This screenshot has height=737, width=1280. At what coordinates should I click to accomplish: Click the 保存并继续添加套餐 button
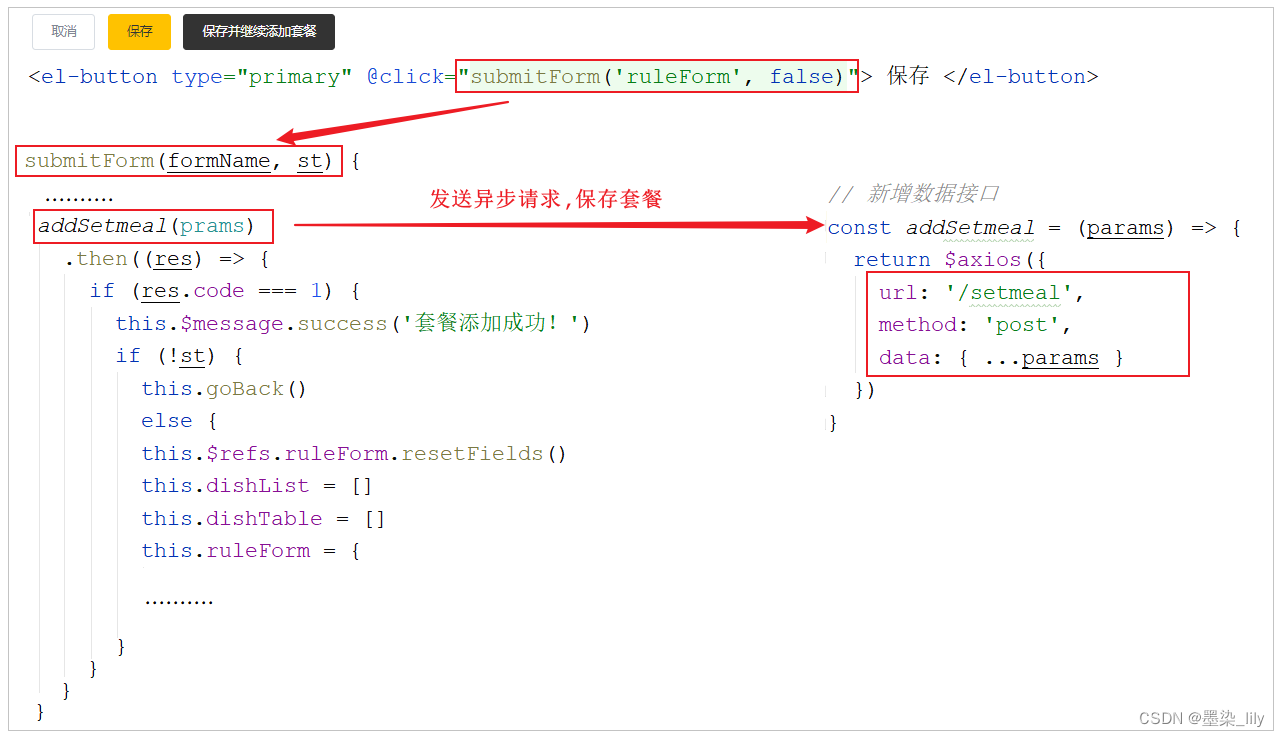pyautogui.click(x=259, y=32)
